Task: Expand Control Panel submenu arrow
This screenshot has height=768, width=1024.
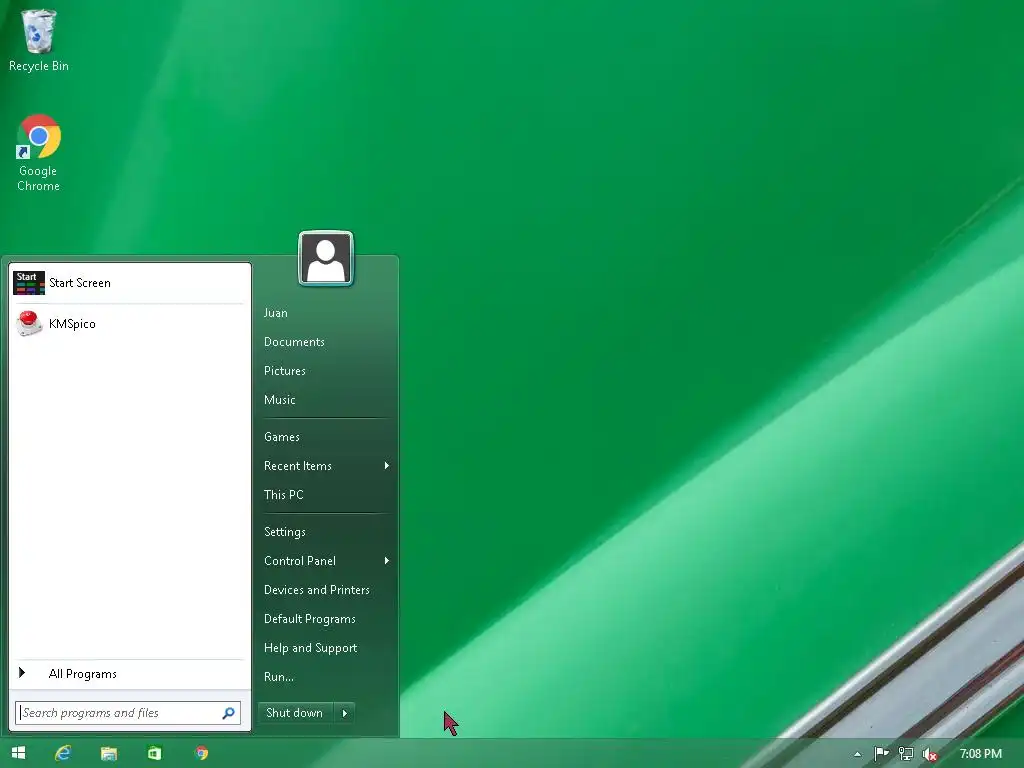Action: click(387, 560)
